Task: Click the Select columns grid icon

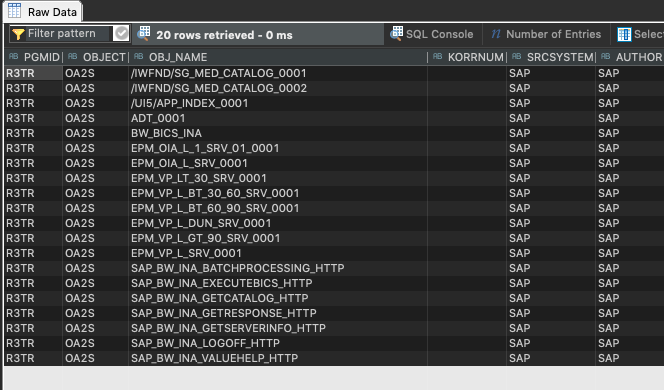Action: [x=624, y=35]
